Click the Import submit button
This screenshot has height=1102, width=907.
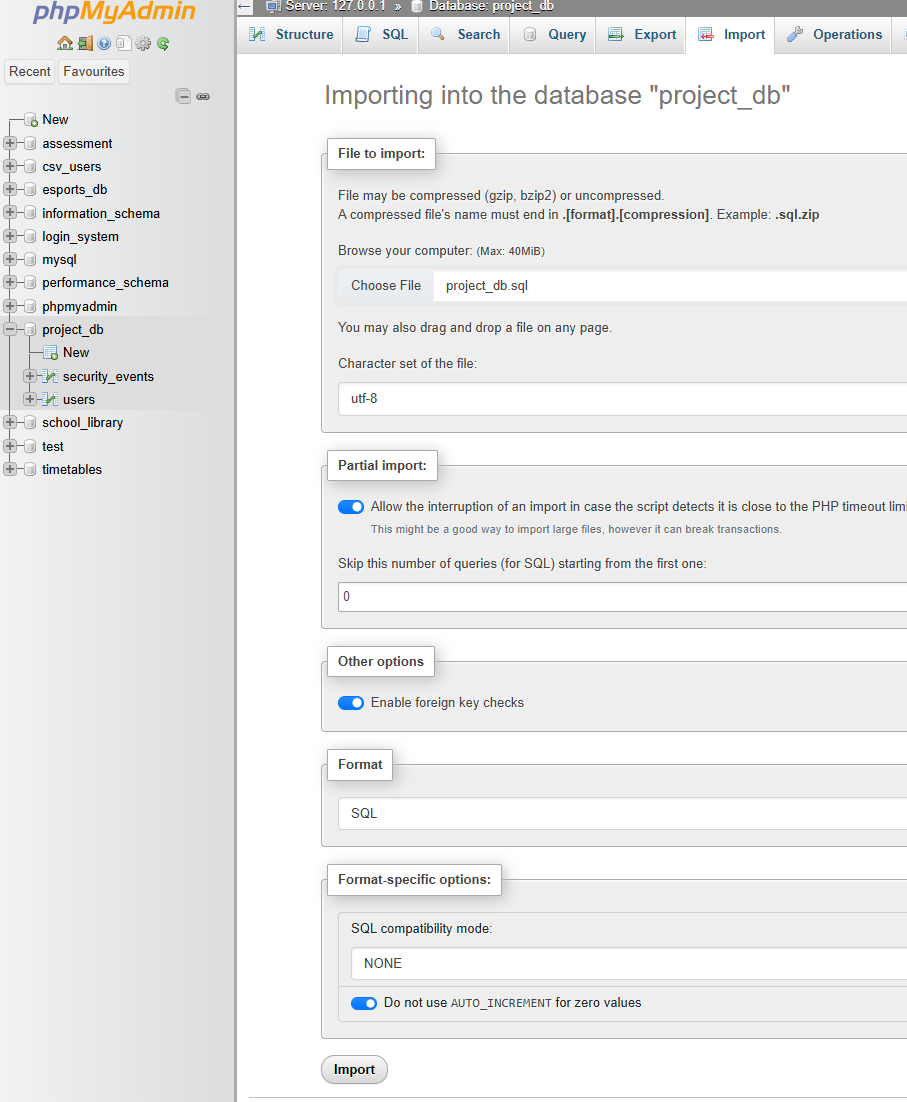coord(354,1070)
